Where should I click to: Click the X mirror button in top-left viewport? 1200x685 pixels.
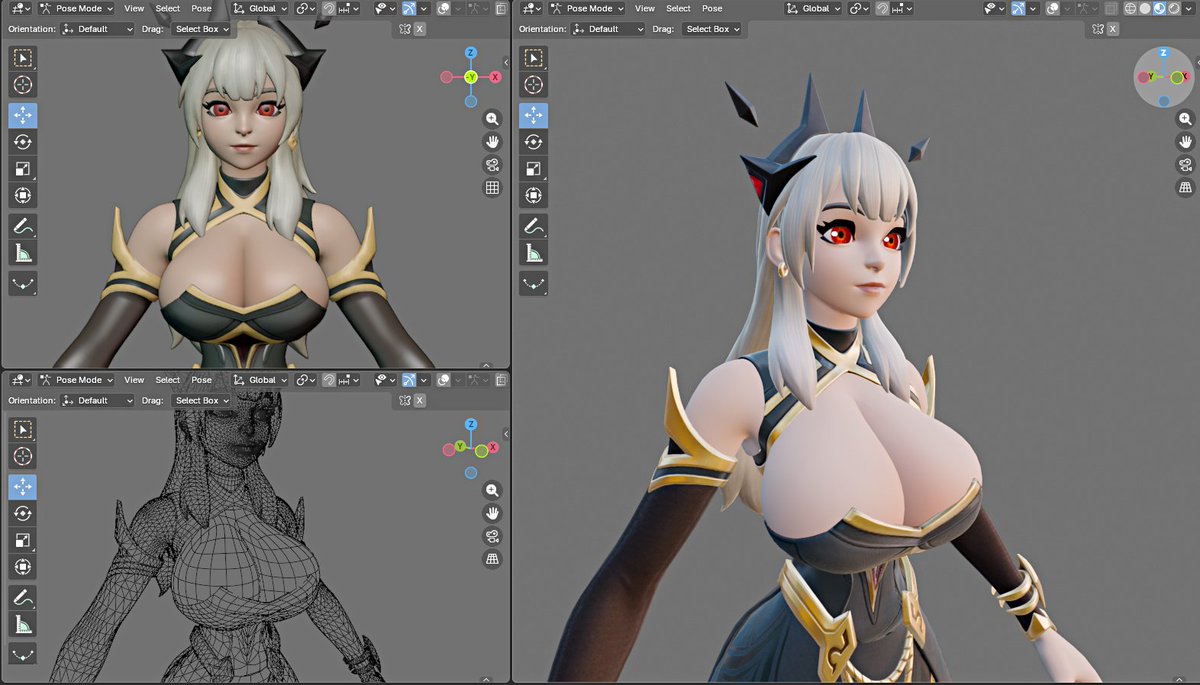click(x=419, y=29)
